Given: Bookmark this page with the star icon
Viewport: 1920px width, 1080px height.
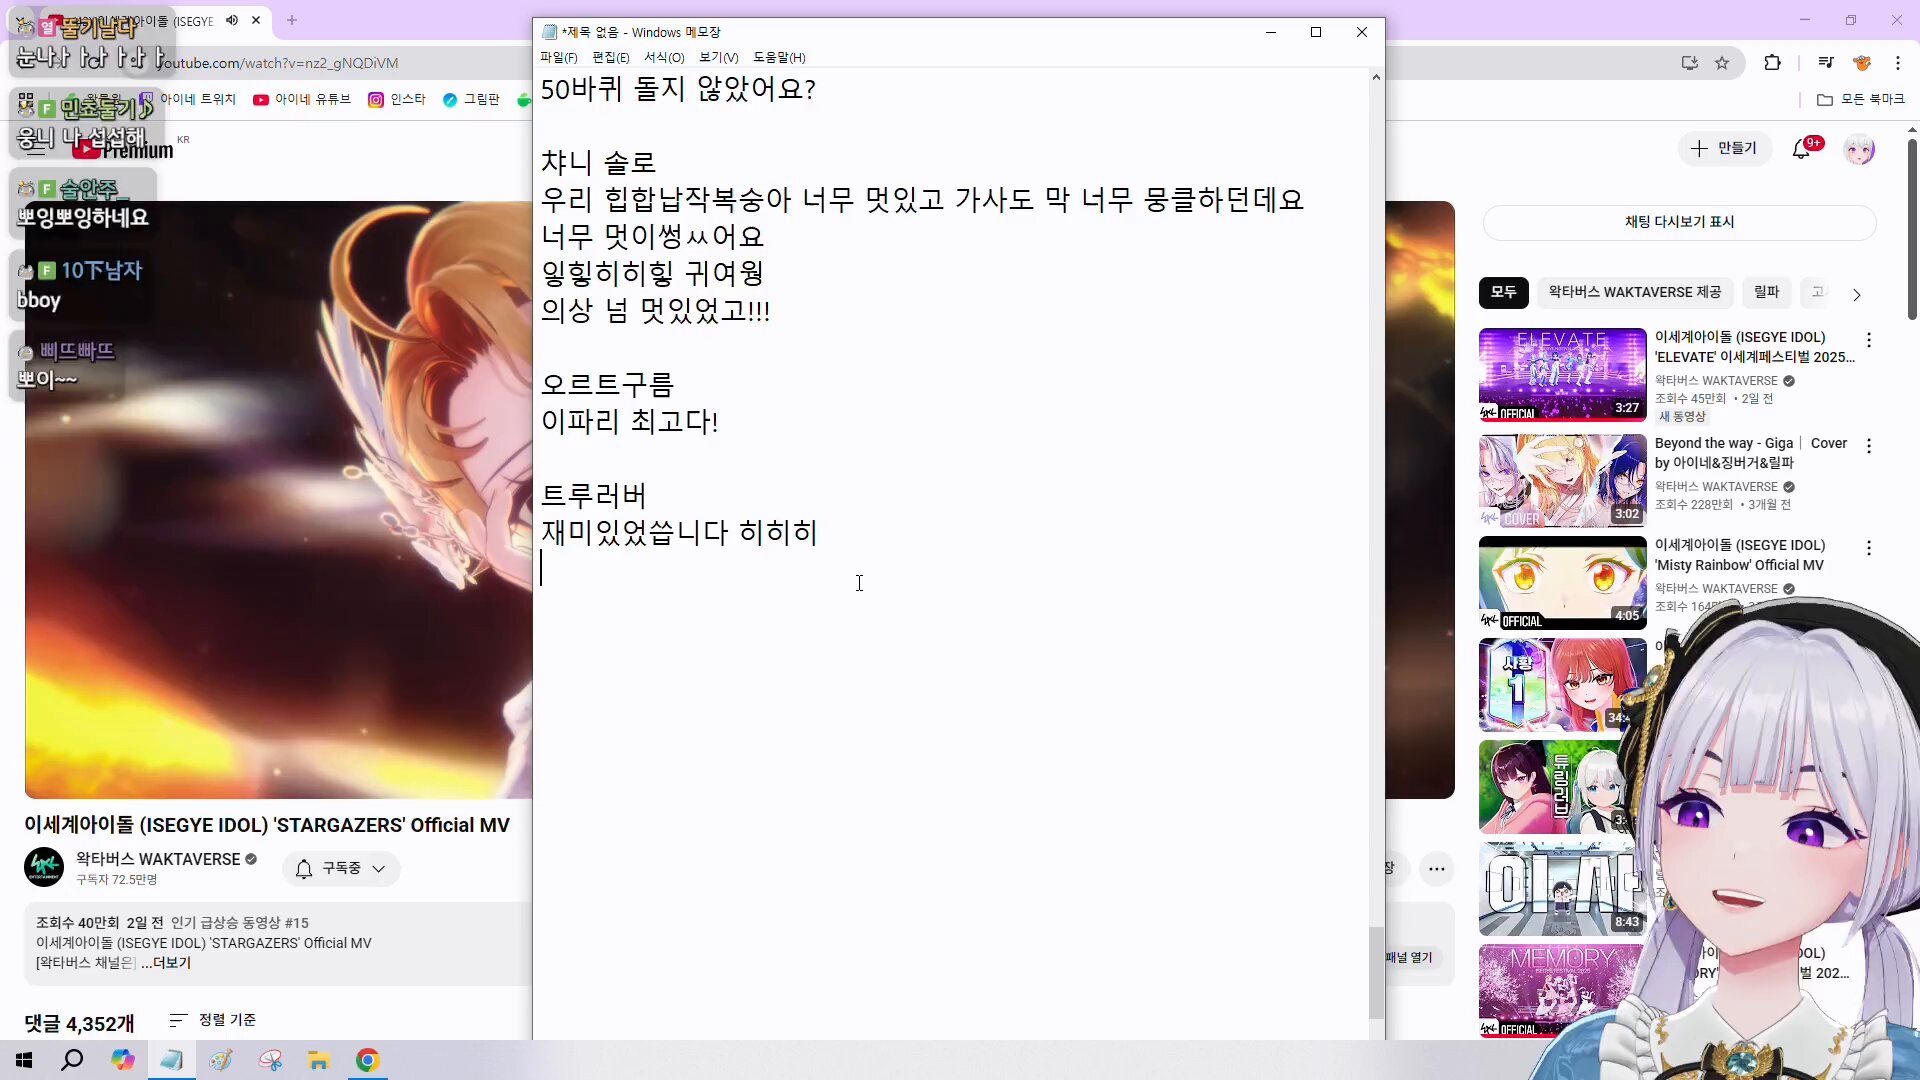Looking at the screenshot, I should (1722, 63).
